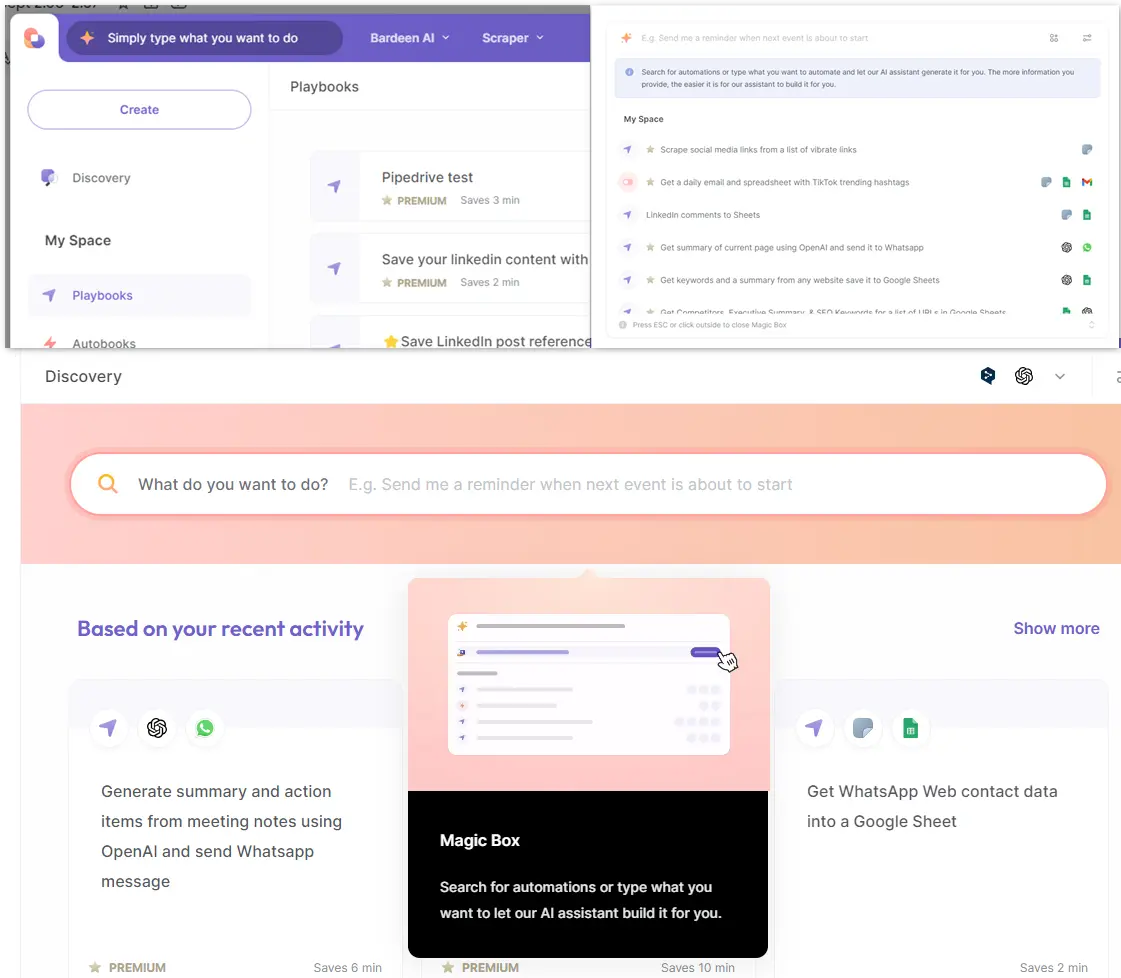Click OpenAI icon on Get keywords and a summary row

click(x=1067, y=280)
